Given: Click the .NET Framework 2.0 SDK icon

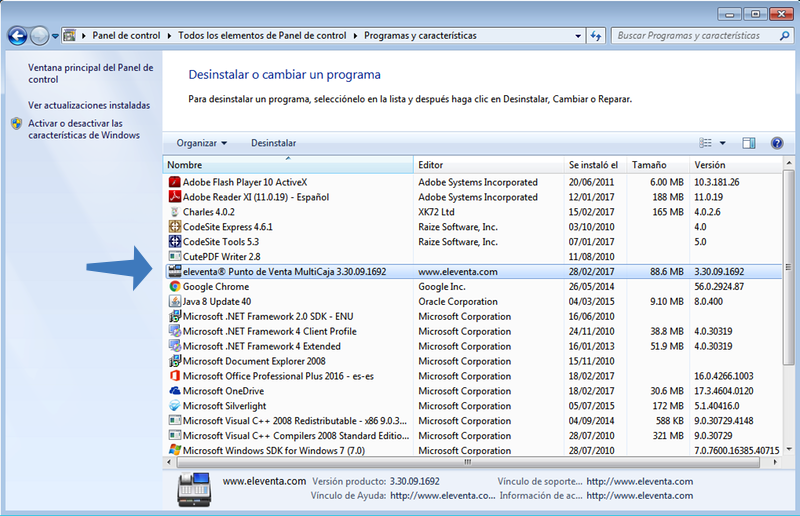Looking at the screenshot, I should pyautogui.click(x=174, y=316).
